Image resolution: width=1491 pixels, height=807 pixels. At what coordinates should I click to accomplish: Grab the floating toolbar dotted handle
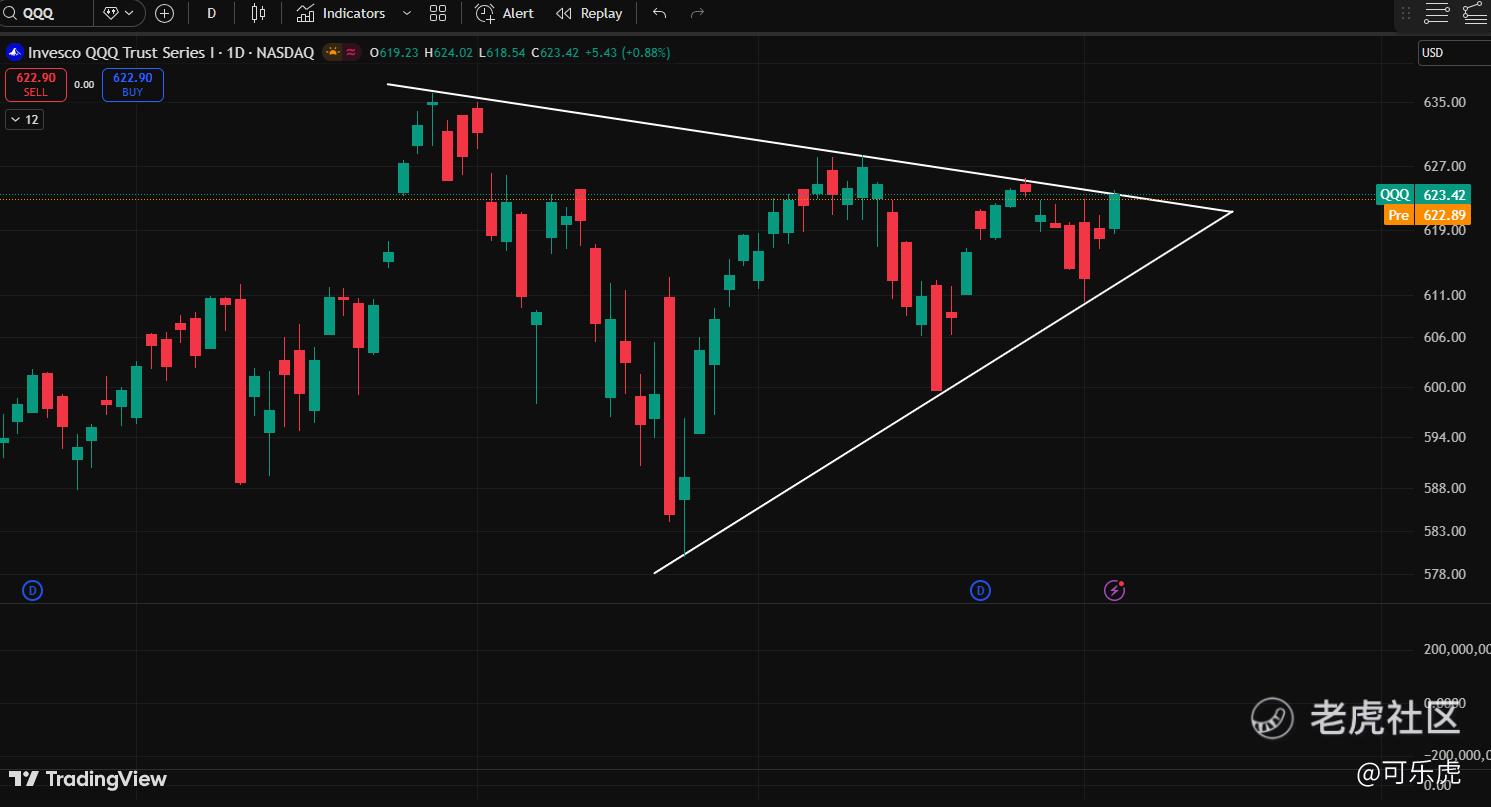pyautogui.click(x=1406, y=13)
